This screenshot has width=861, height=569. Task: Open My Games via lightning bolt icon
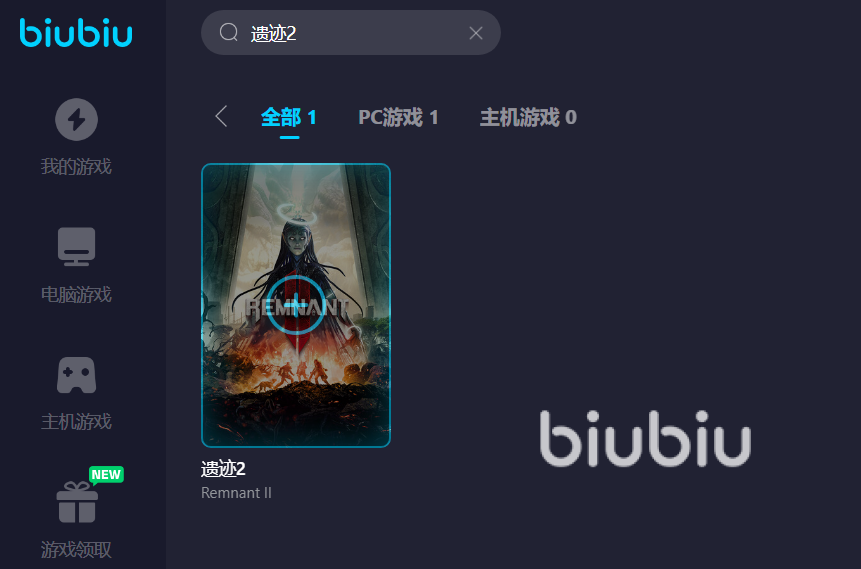(x=76, y=119)
